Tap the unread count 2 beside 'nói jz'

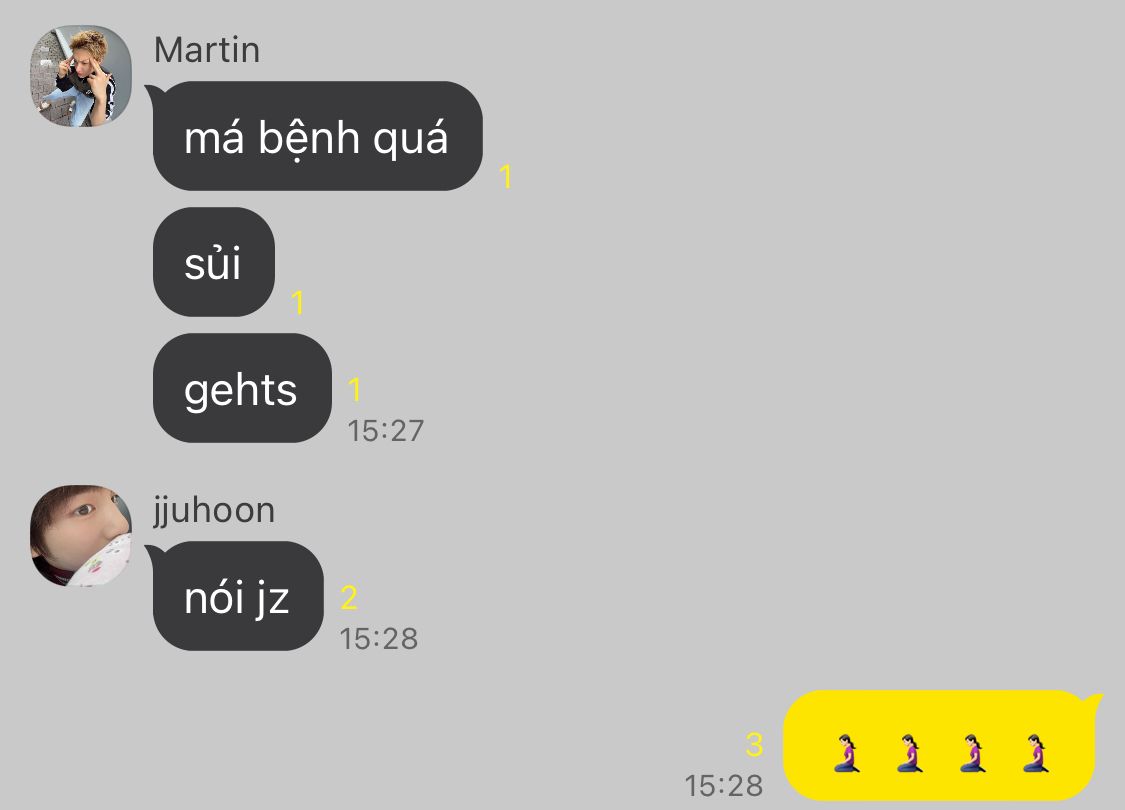(x=349, y=598)
